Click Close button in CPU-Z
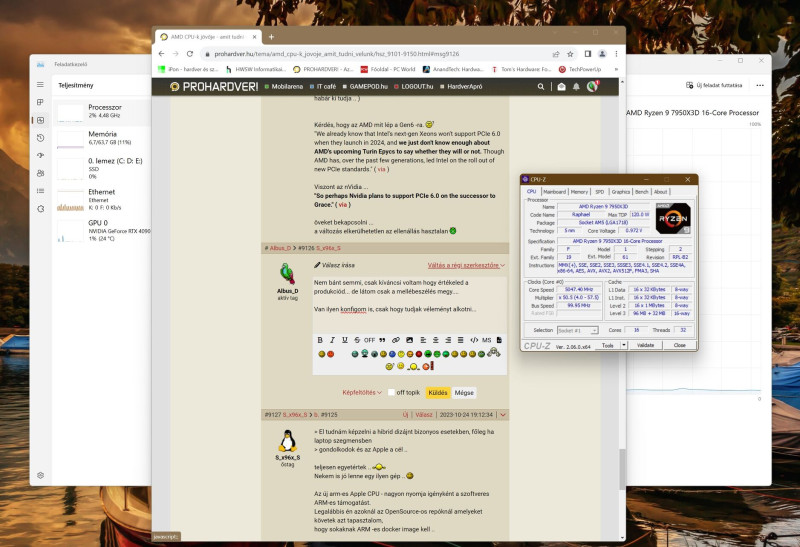800x547 pixels. (x=680, y=345)
